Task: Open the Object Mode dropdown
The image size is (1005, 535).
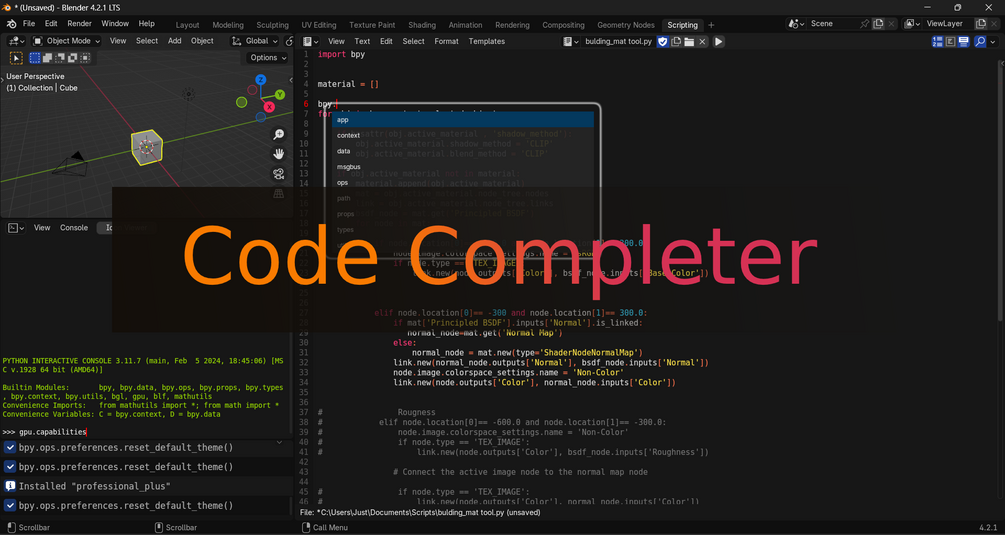Action: tap(67, 41)
